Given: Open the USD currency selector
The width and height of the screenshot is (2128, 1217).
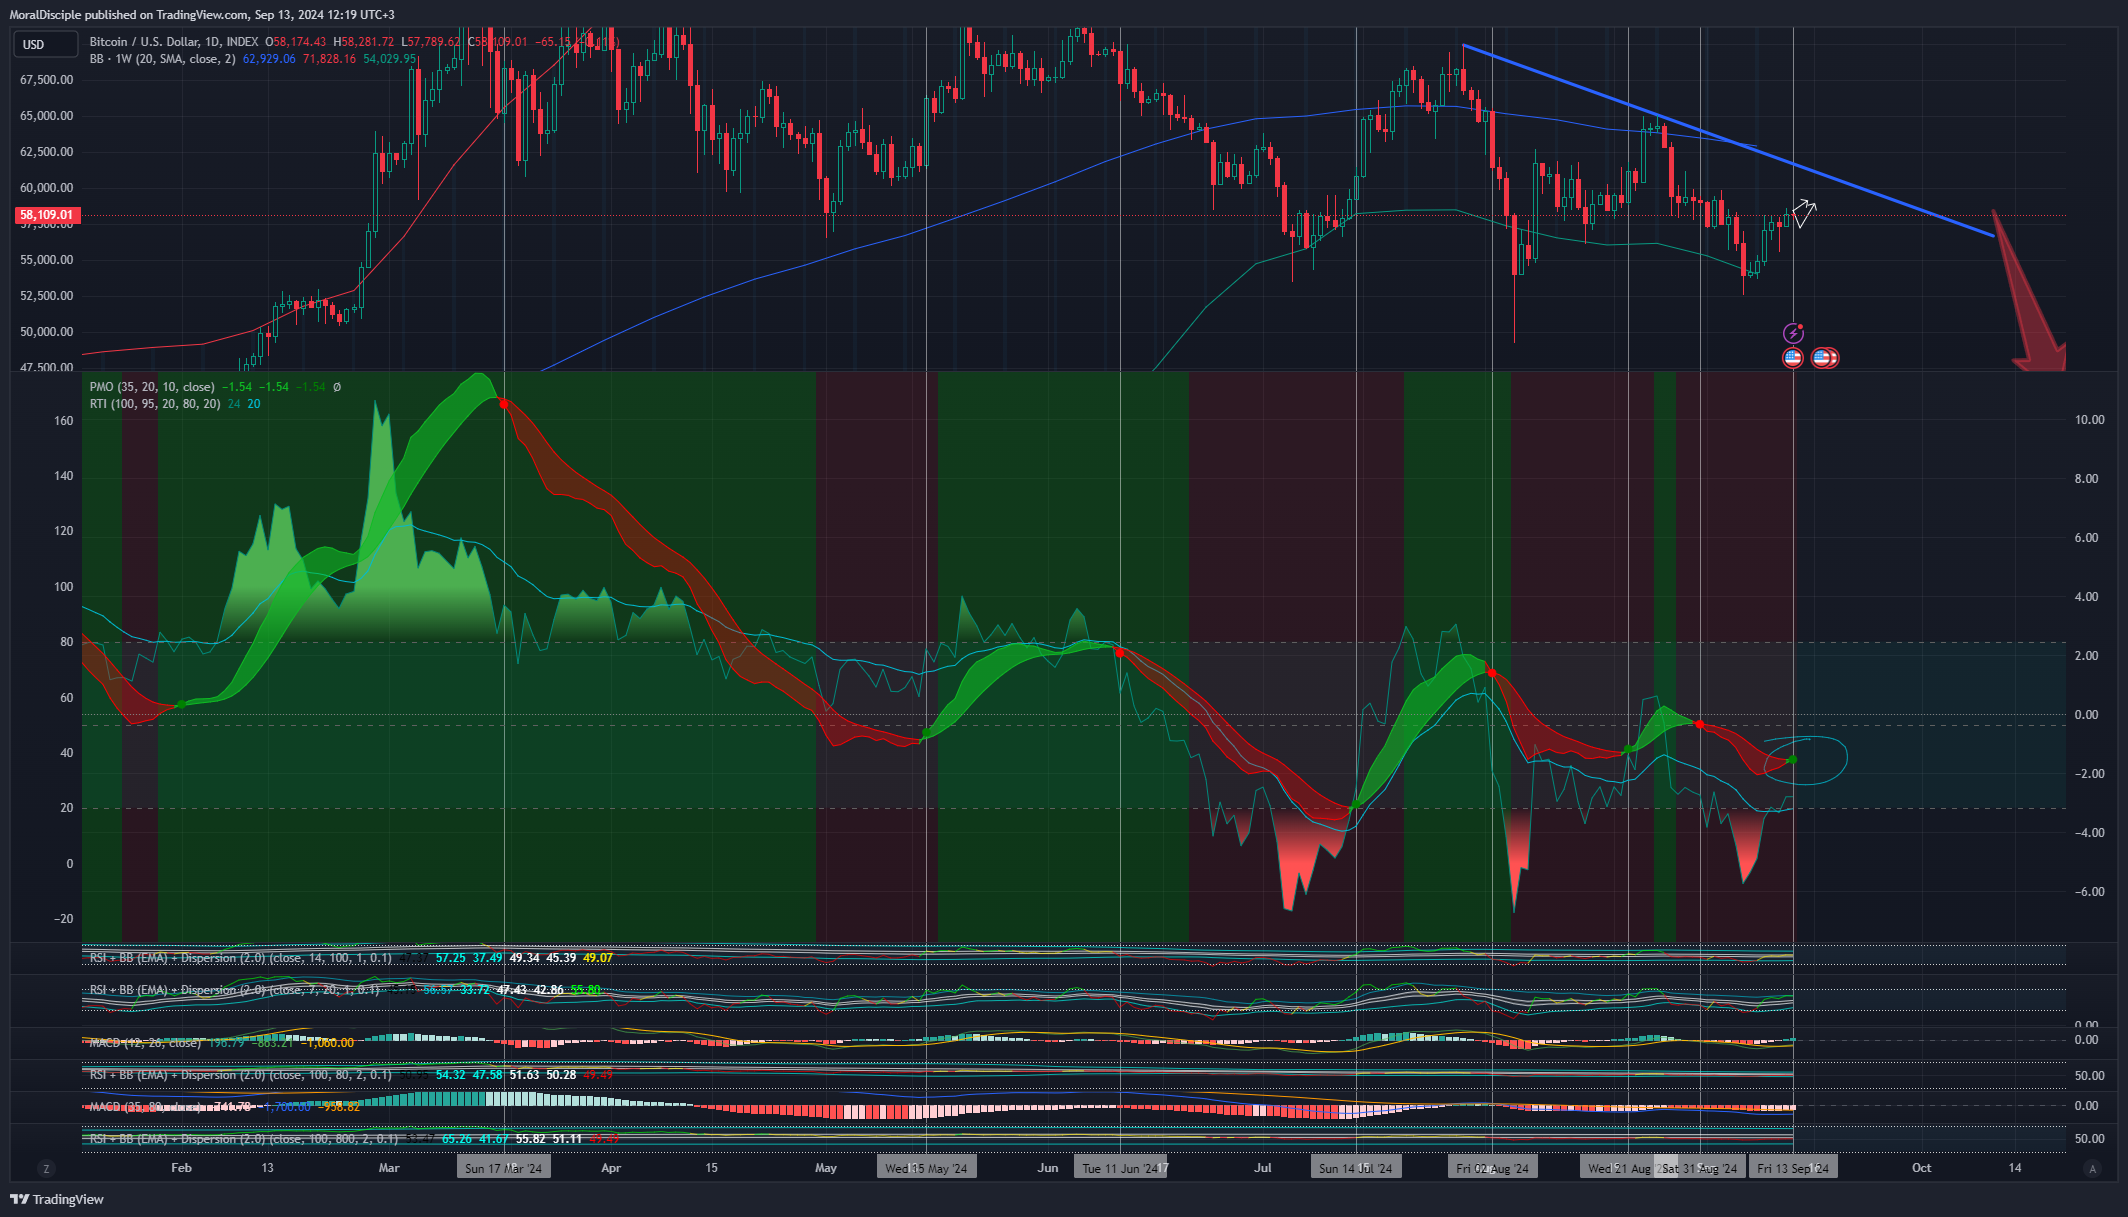Looking at the screenshot, I should [45, 44].
